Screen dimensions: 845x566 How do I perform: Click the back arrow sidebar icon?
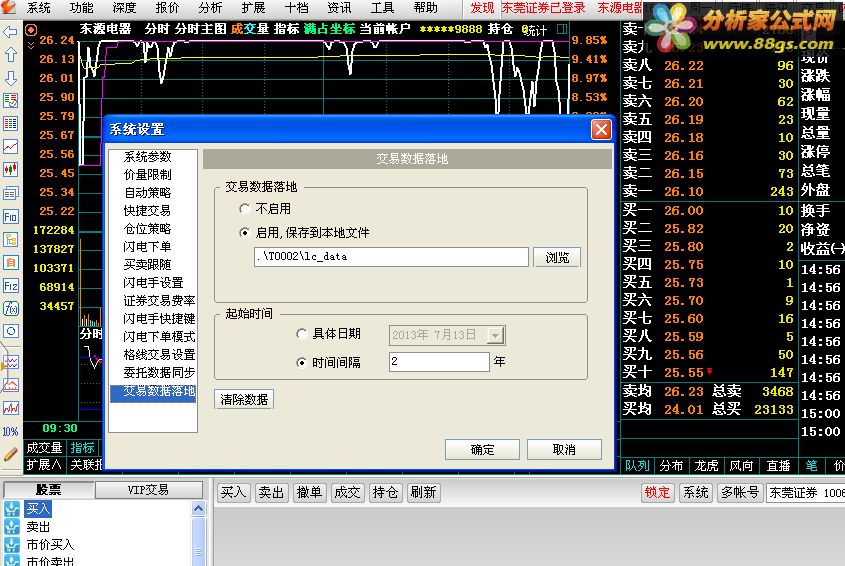click(x=10, y=32)
